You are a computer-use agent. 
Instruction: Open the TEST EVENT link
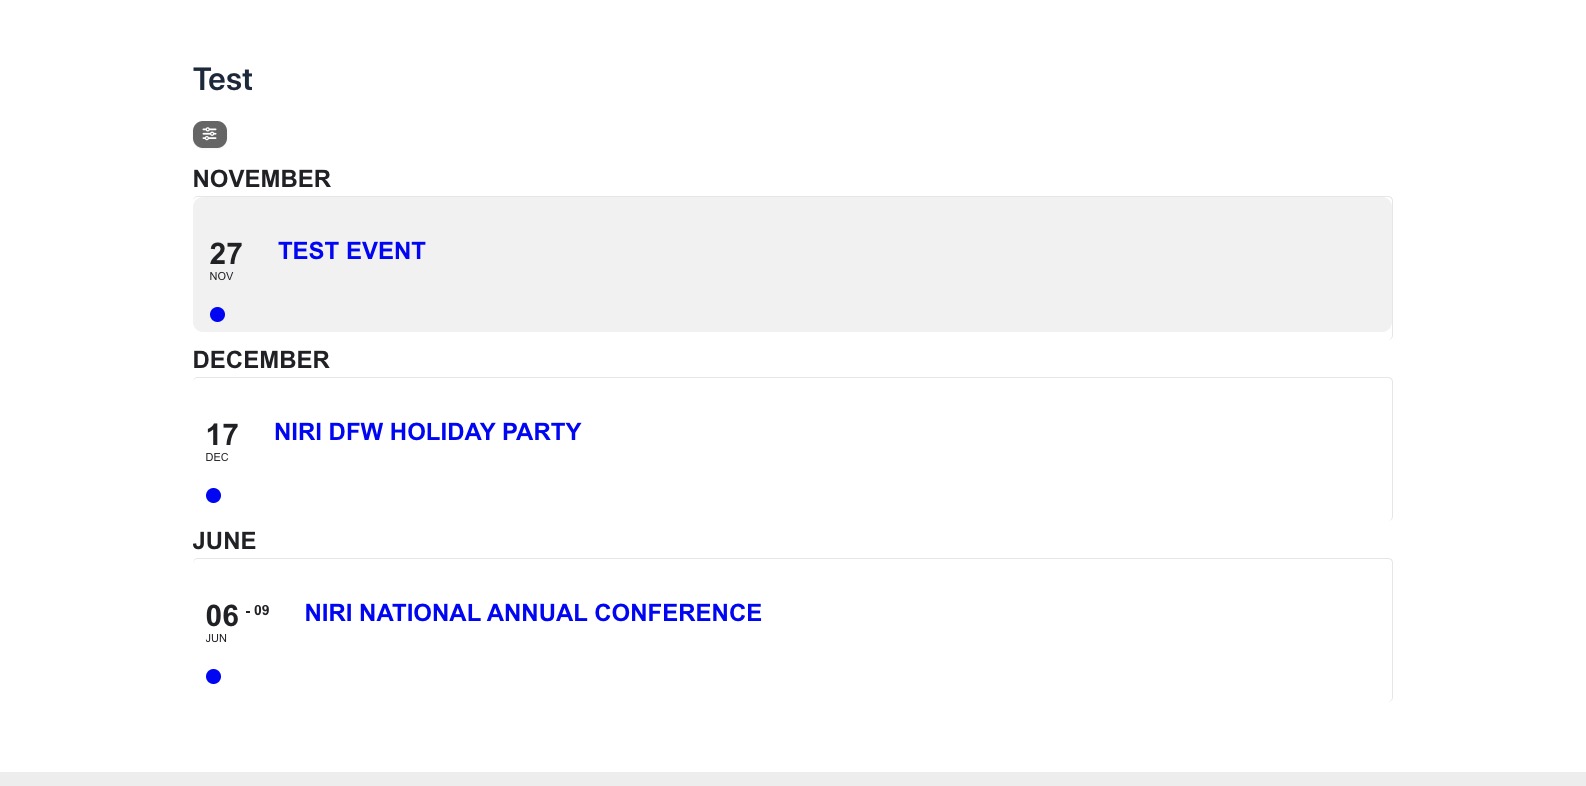pyautogui.click(x=352, y=251)
